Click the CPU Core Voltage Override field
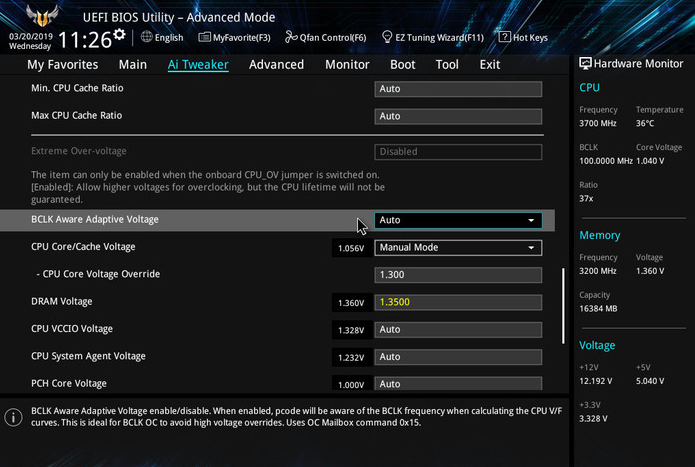The width and height of the screenshot is (695, 467). (458, 275)
